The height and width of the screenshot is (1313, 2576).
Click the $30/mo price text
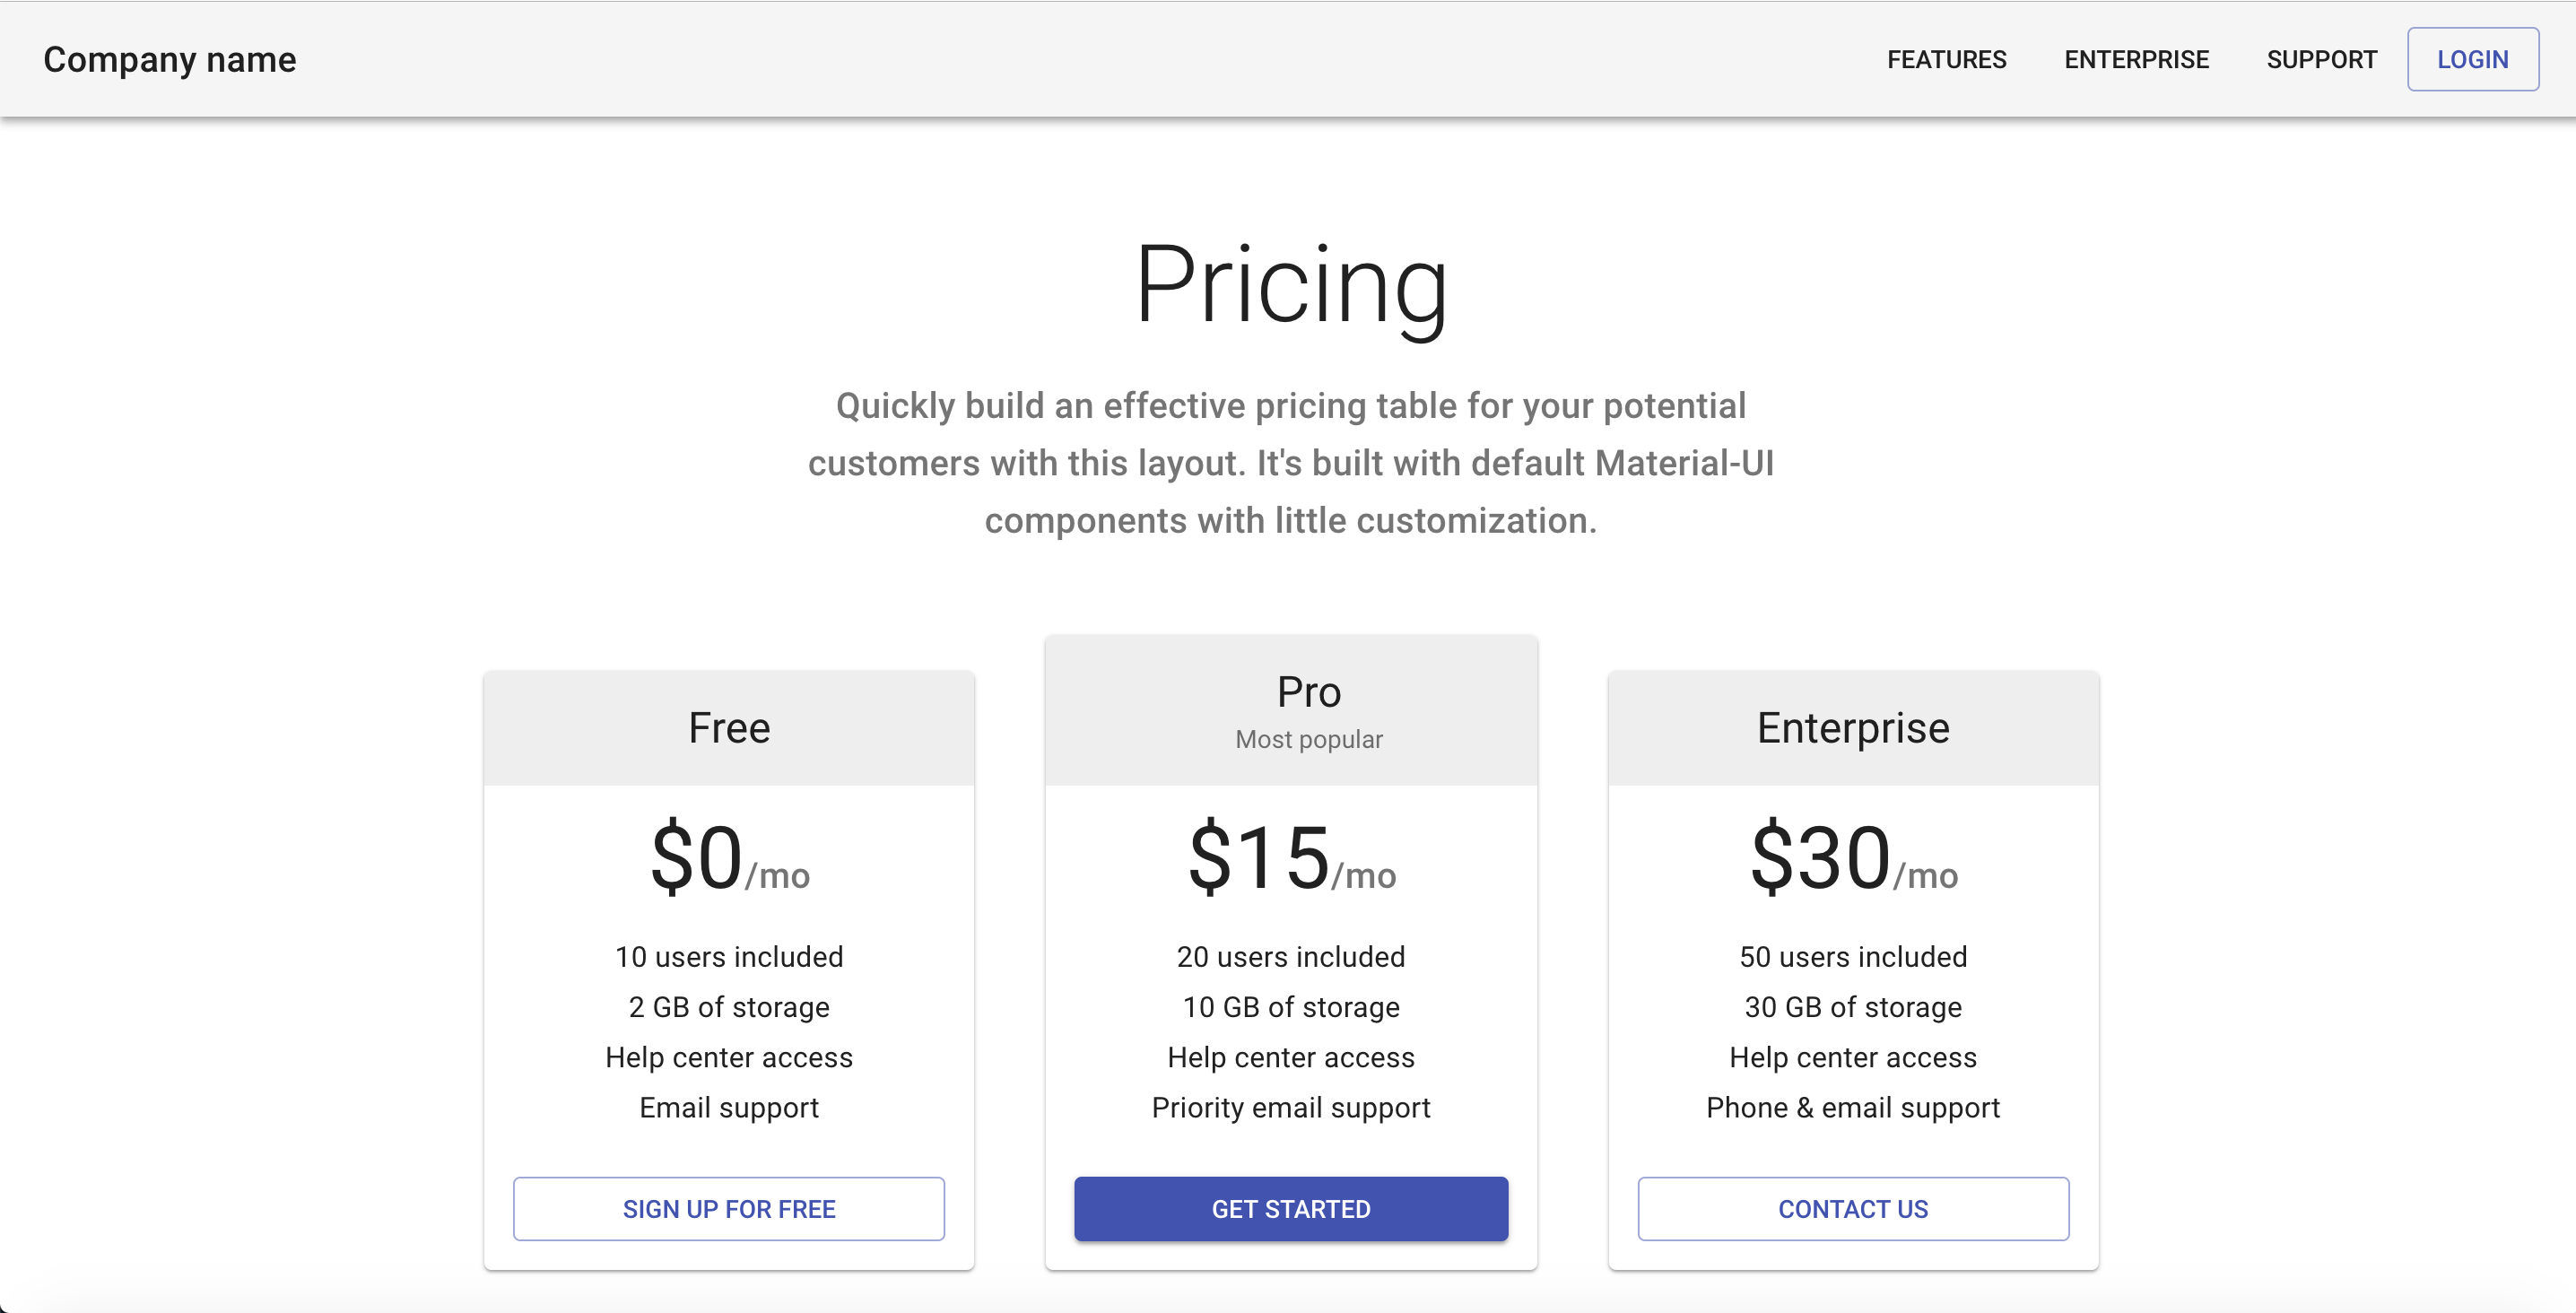1852,860
